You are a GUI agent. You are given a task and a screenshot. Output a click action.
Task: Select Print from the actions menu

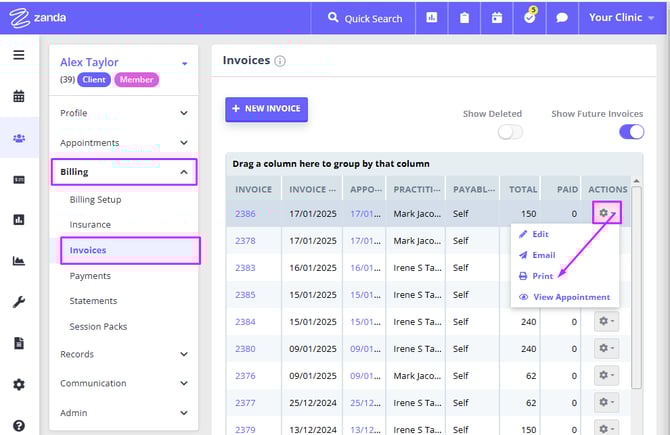pyautogui.click(x=544, y=276)
